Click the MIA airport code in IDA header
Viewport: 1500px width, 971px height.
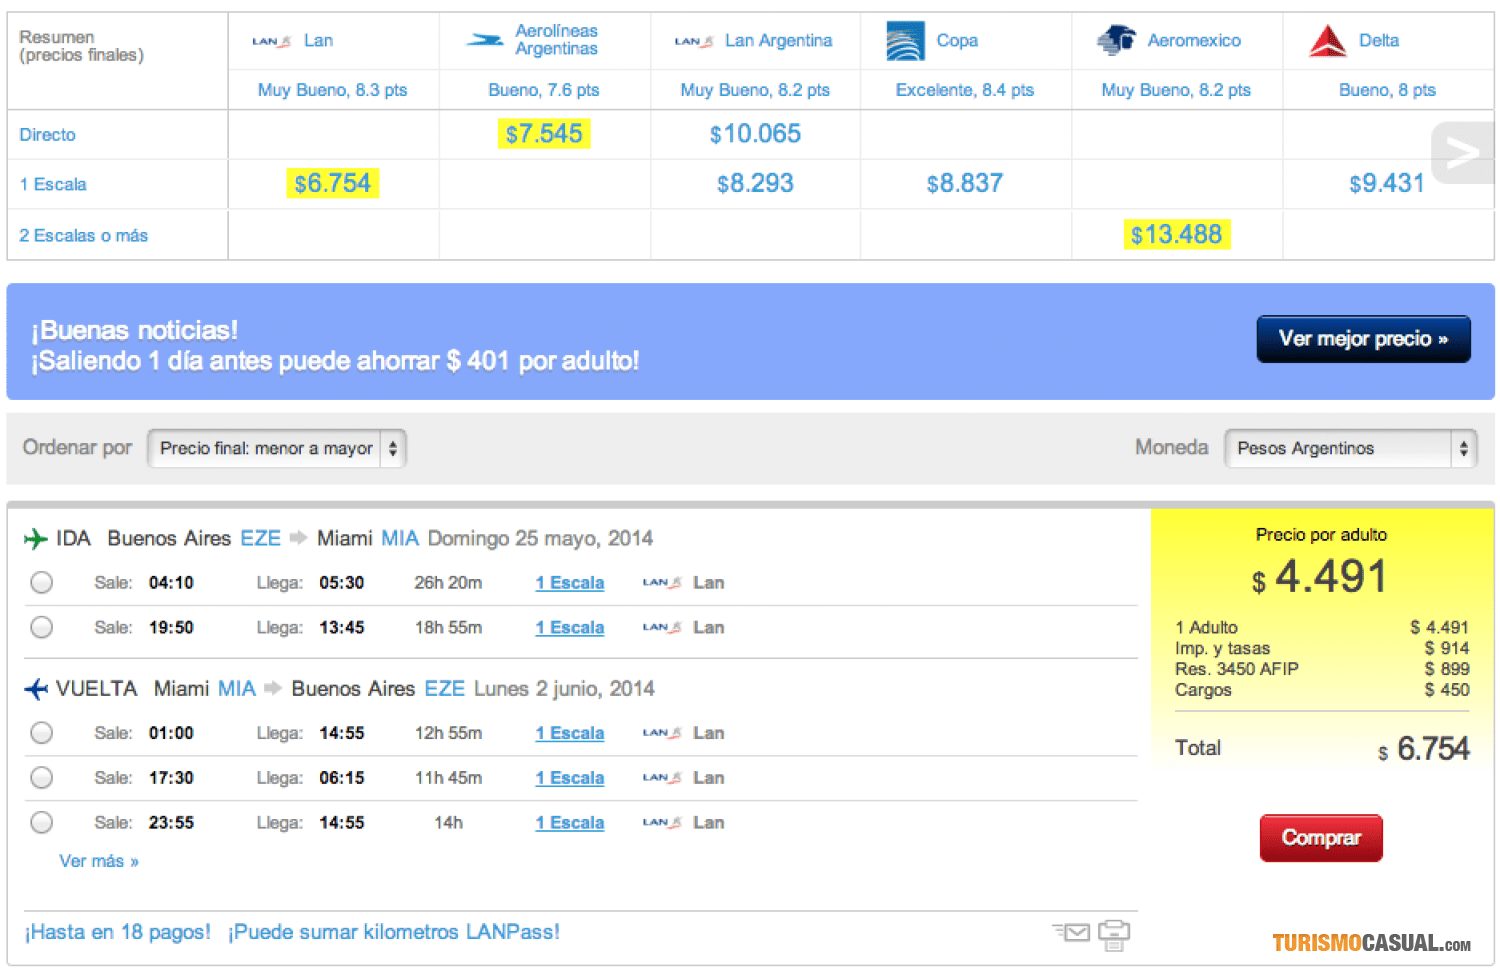click(x=400, y=539)
